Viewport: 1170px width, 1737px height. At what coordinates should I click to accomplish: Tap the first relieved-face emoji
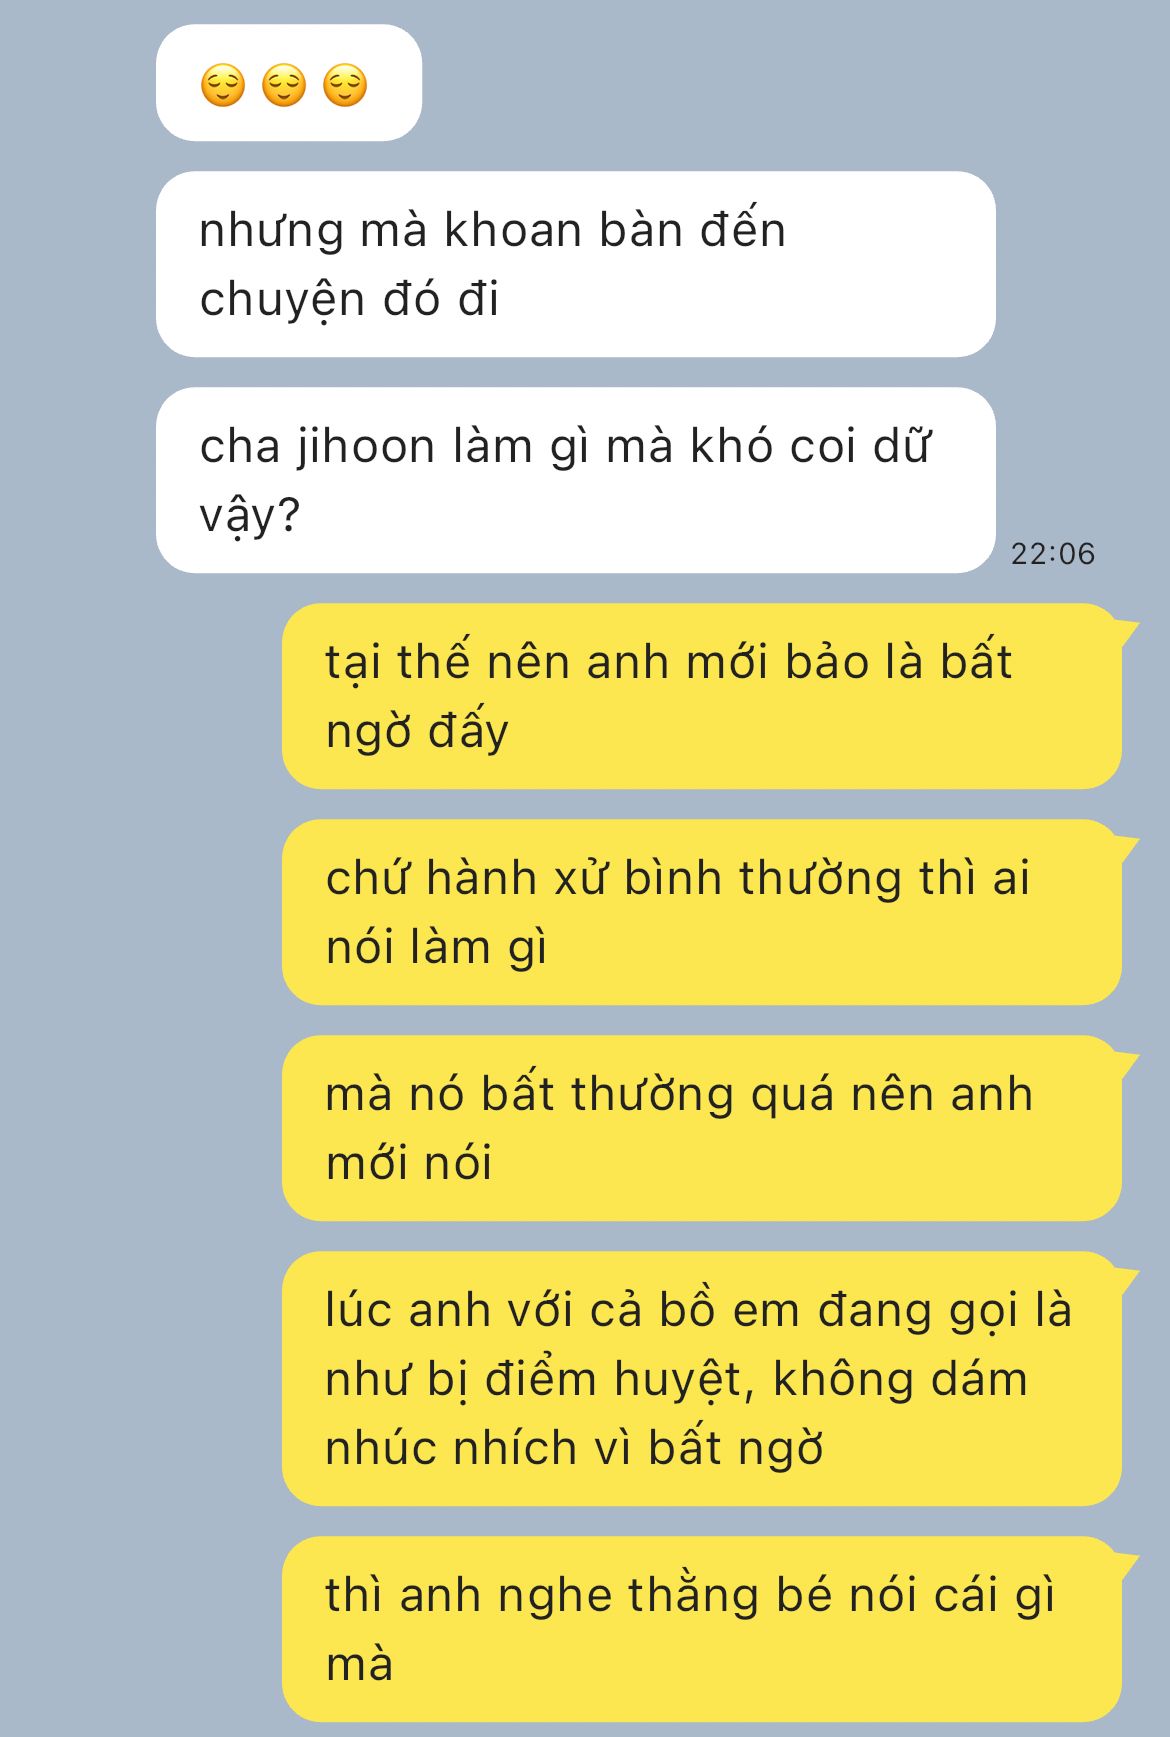pos(222,85)
